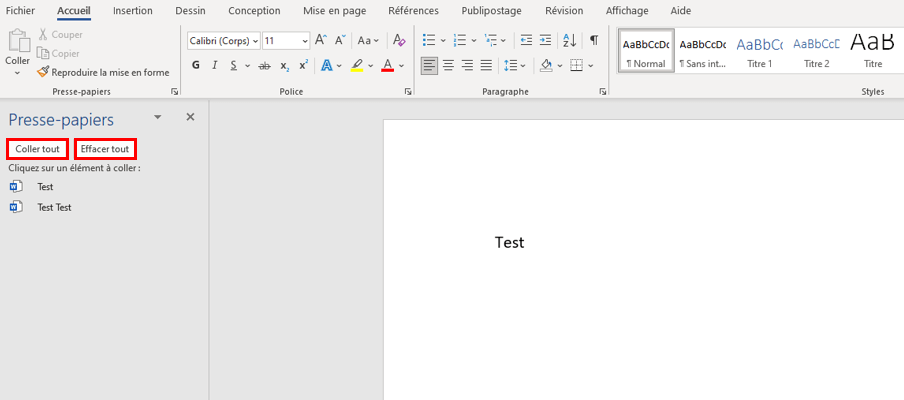
Task: Switch to the Mise en page tab
Action: [334, 10]
